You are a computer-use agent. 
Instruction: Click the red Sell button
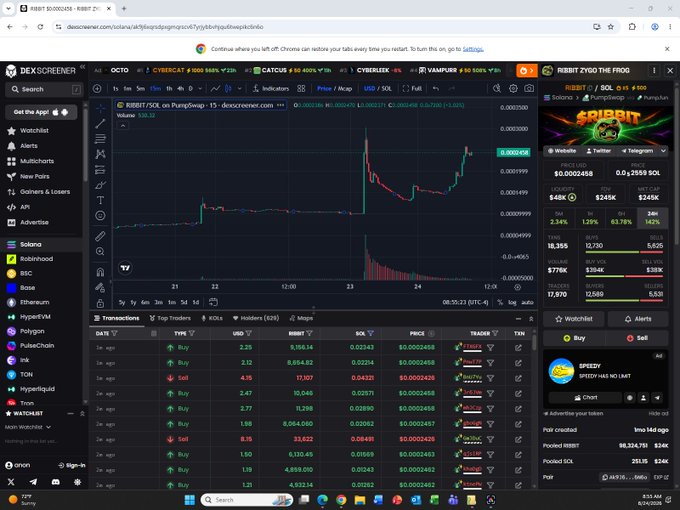coord(637,338)
